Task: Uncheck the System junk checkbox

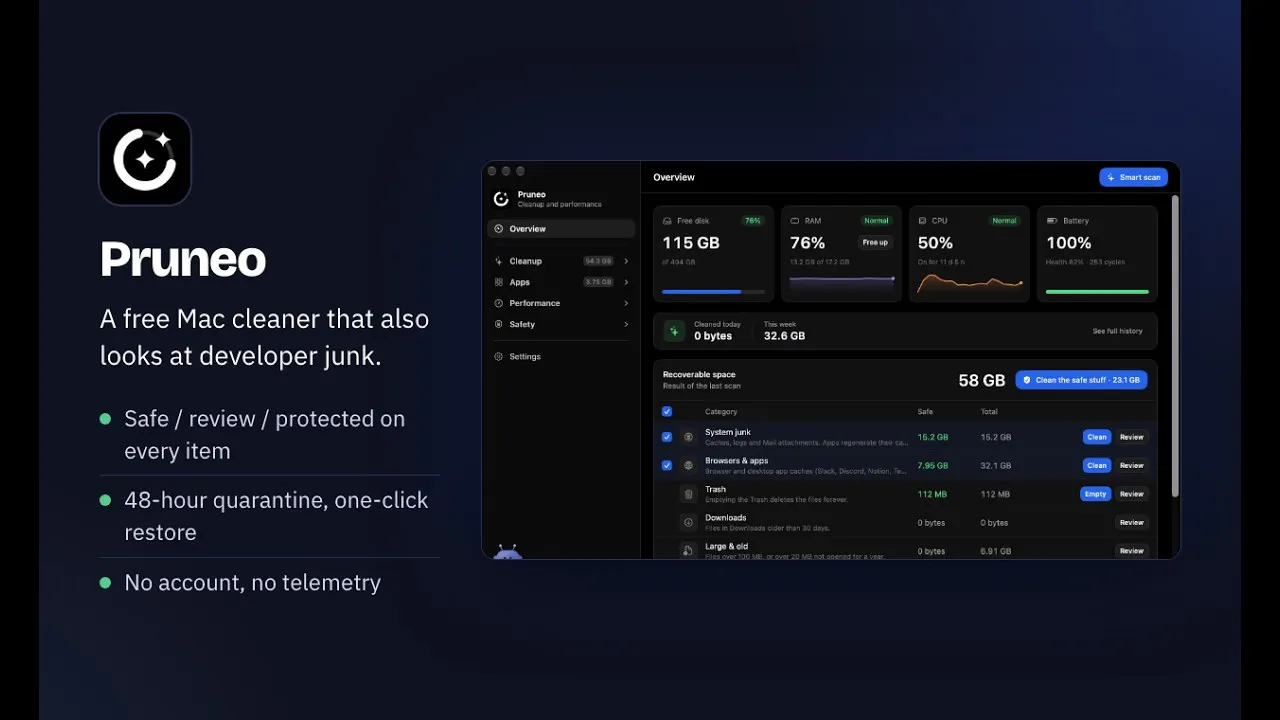Action: click(x=667, y=437)
